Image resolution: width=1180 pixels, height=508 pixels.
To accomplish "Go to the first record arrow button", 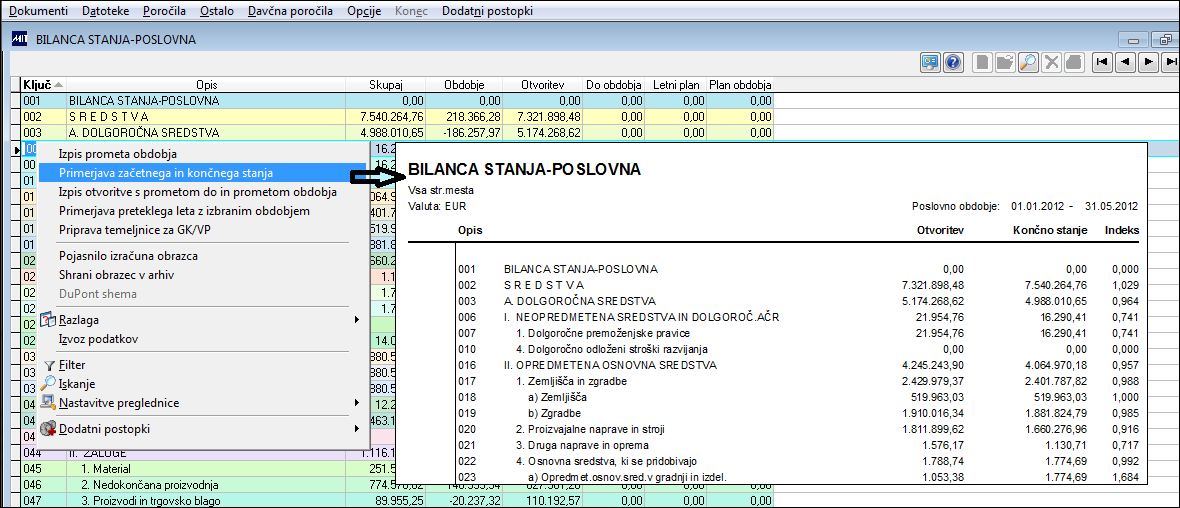I will pyautogui.click(x=1102, y=62).
